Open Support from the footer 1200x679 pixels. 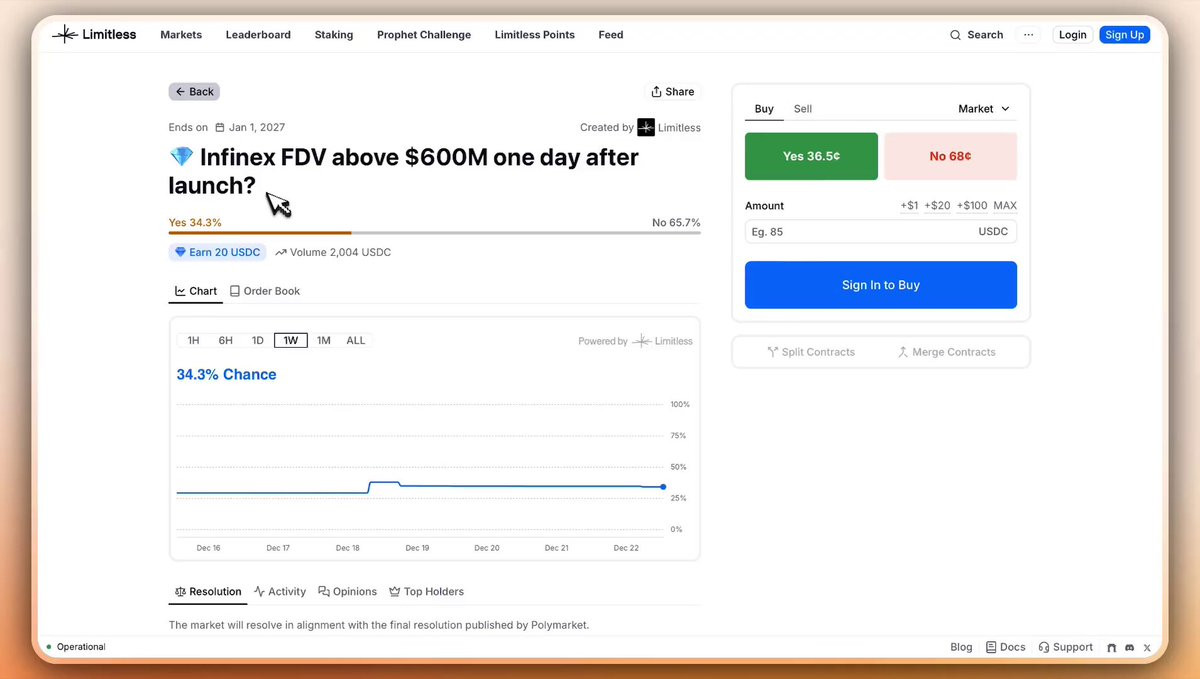1066,647
